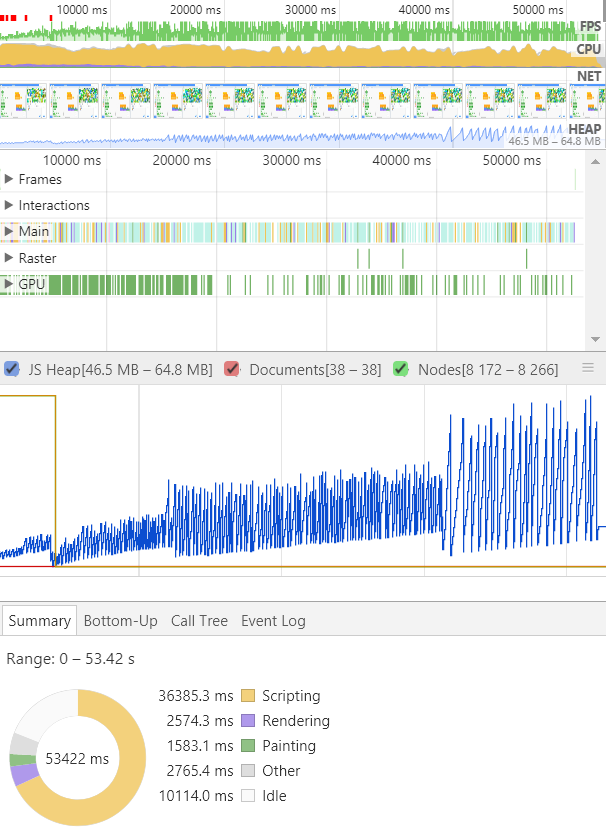Click the Idle white legend swatch
The image size is (606, 833).
248,795
